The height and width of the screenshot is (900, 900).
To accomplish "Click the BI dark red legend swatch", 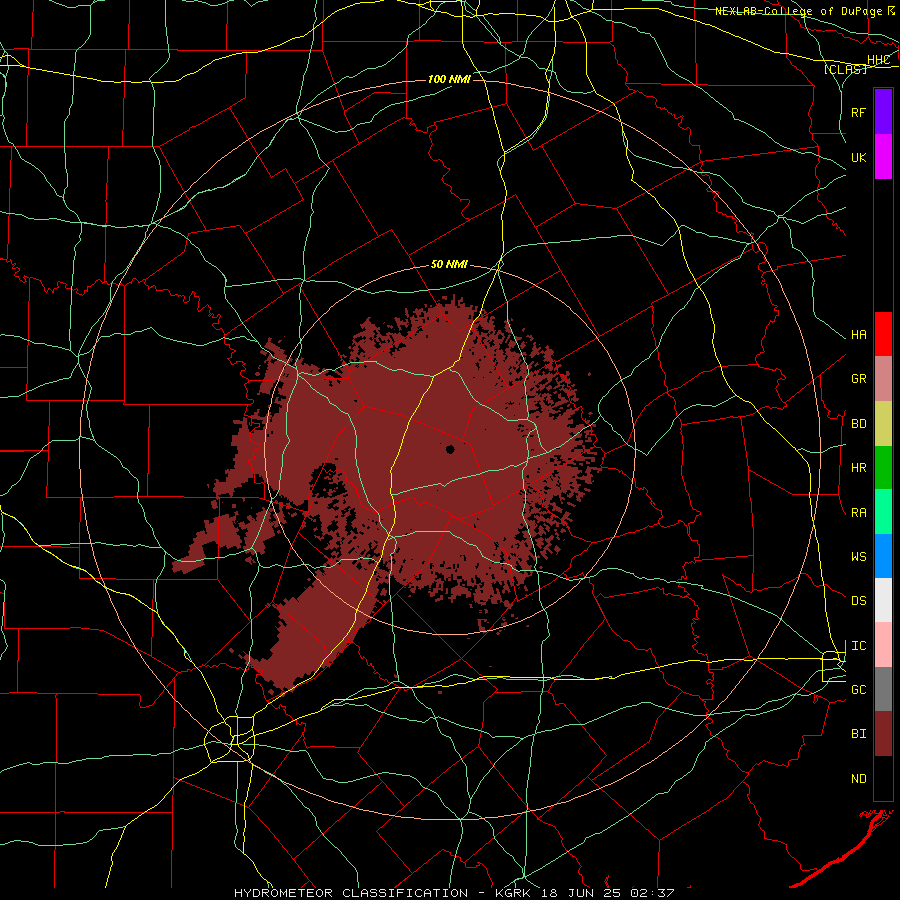I will (883, 734).
